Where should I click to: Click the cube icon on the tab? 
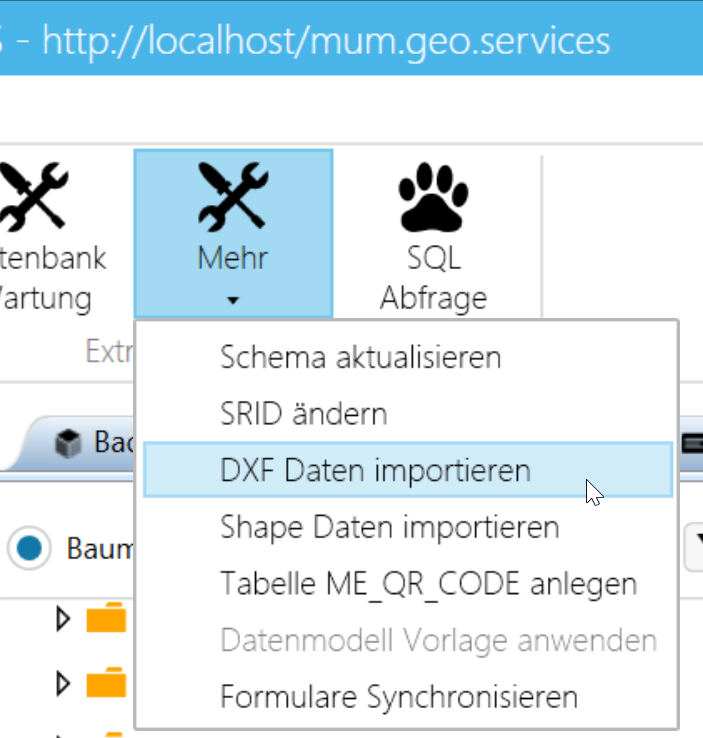pyautogui.click(x=68, y=442)
